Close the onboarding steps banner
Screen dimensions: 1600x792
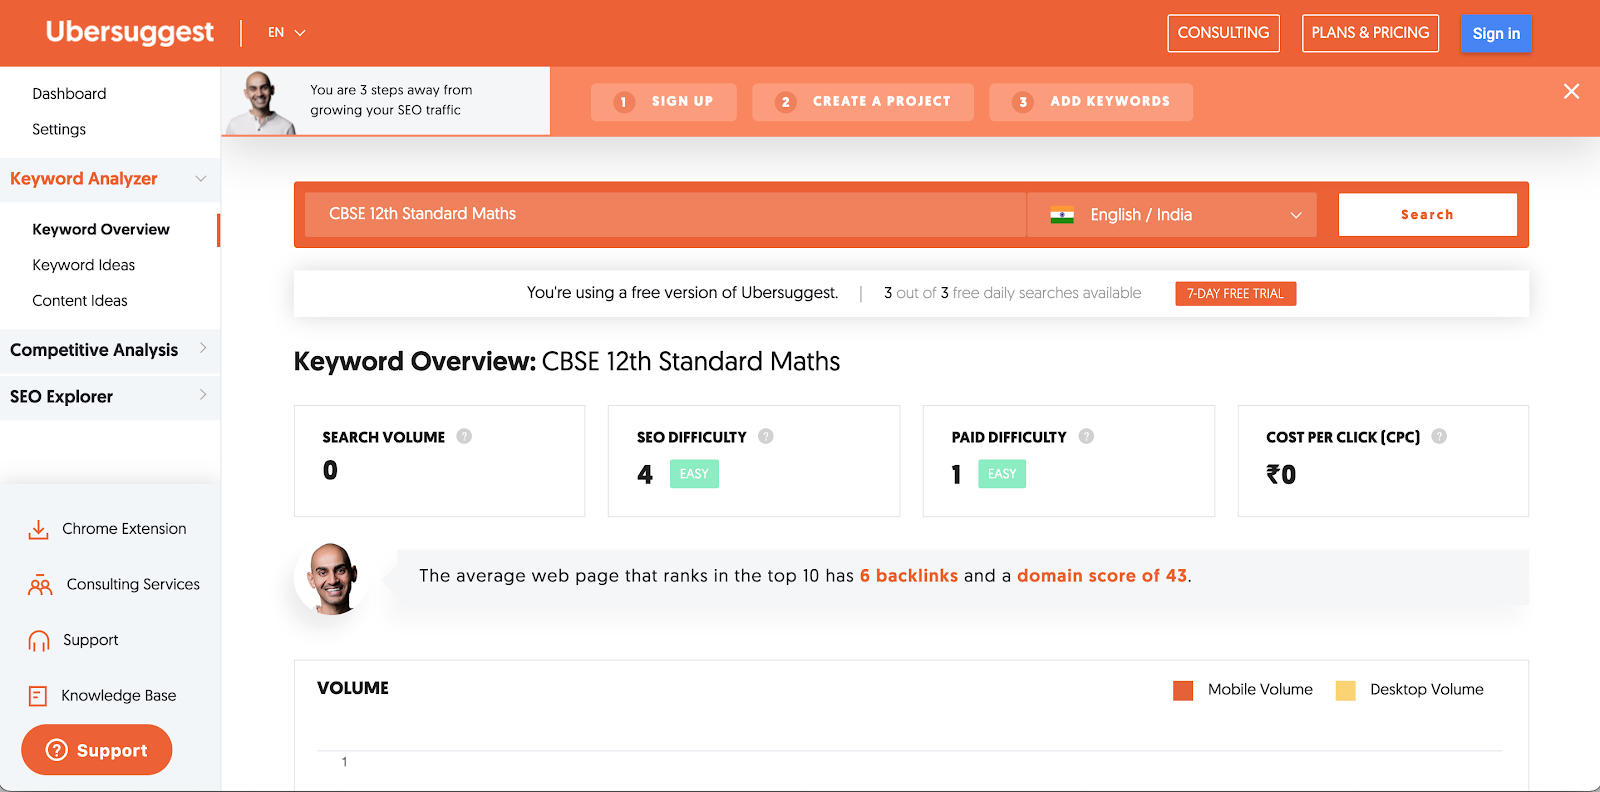pyautogui.click(x=1571, y=92)
